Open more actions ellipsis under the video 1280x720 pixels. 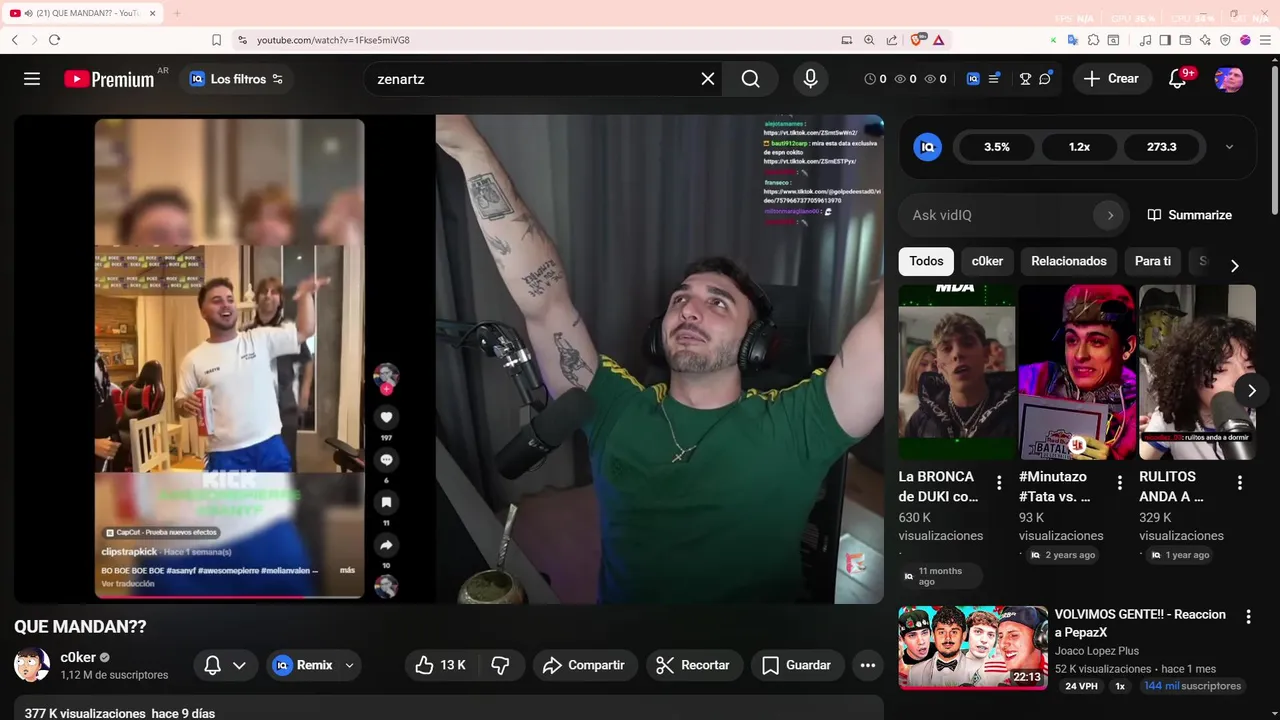click(x=867, y=665)
